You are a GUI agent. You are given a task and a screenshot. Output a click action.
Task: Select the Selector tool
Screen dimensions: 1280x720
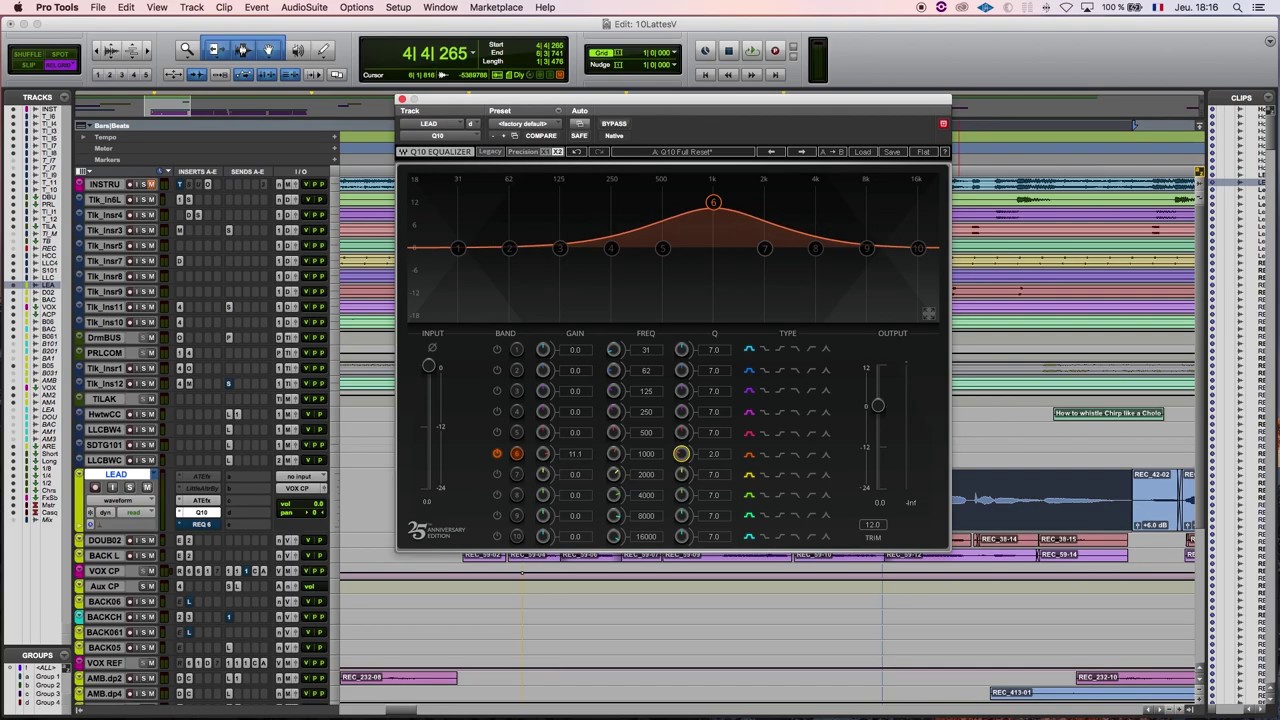click(242, 50)
